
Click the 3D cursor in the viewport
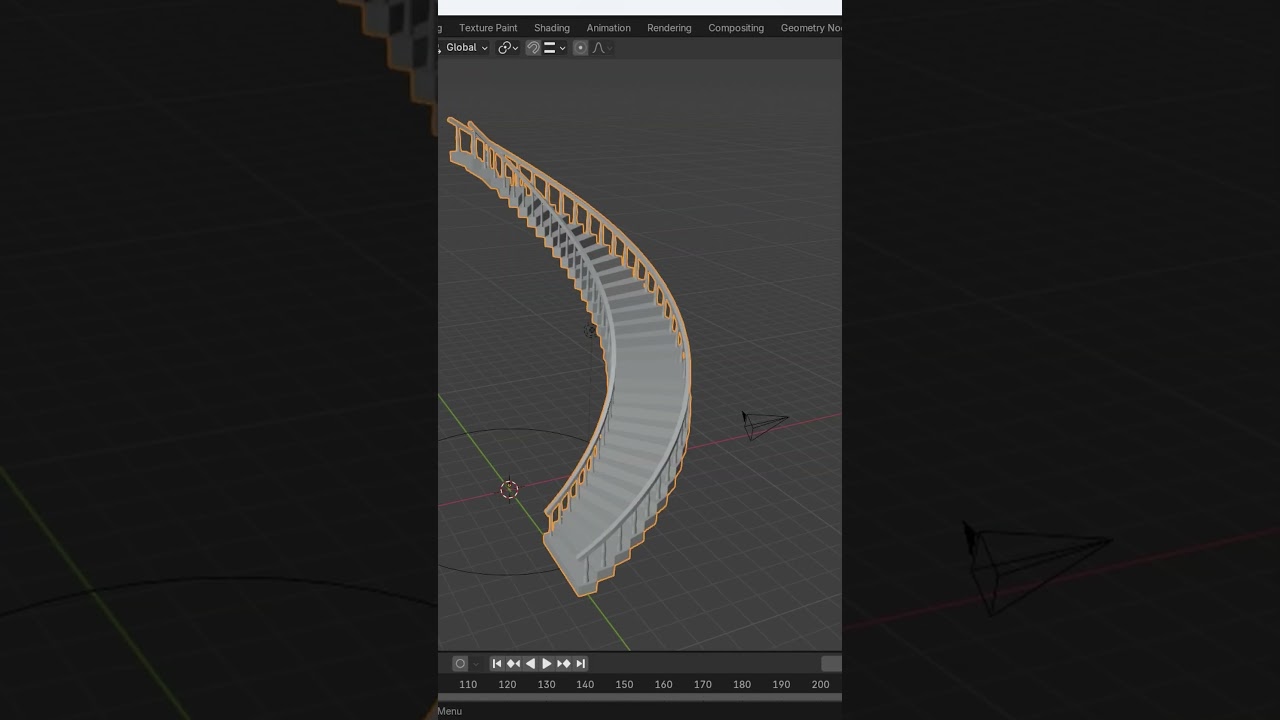pos(509,489)
